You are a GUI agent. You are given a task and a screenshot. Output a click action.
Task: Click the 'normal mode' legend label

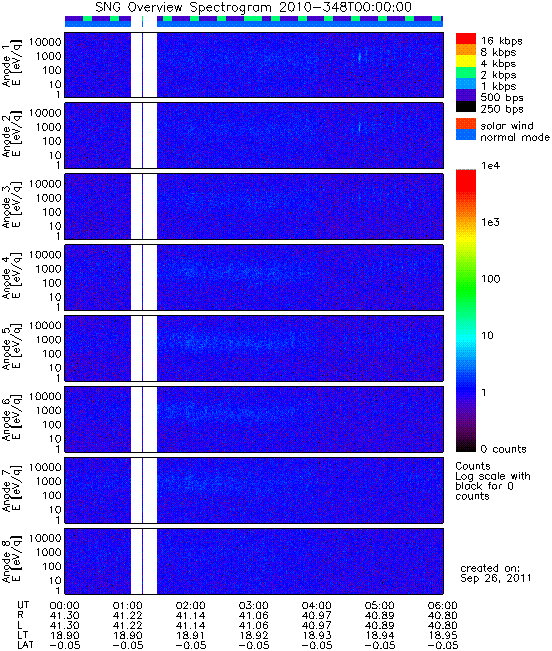pos(515,137)
